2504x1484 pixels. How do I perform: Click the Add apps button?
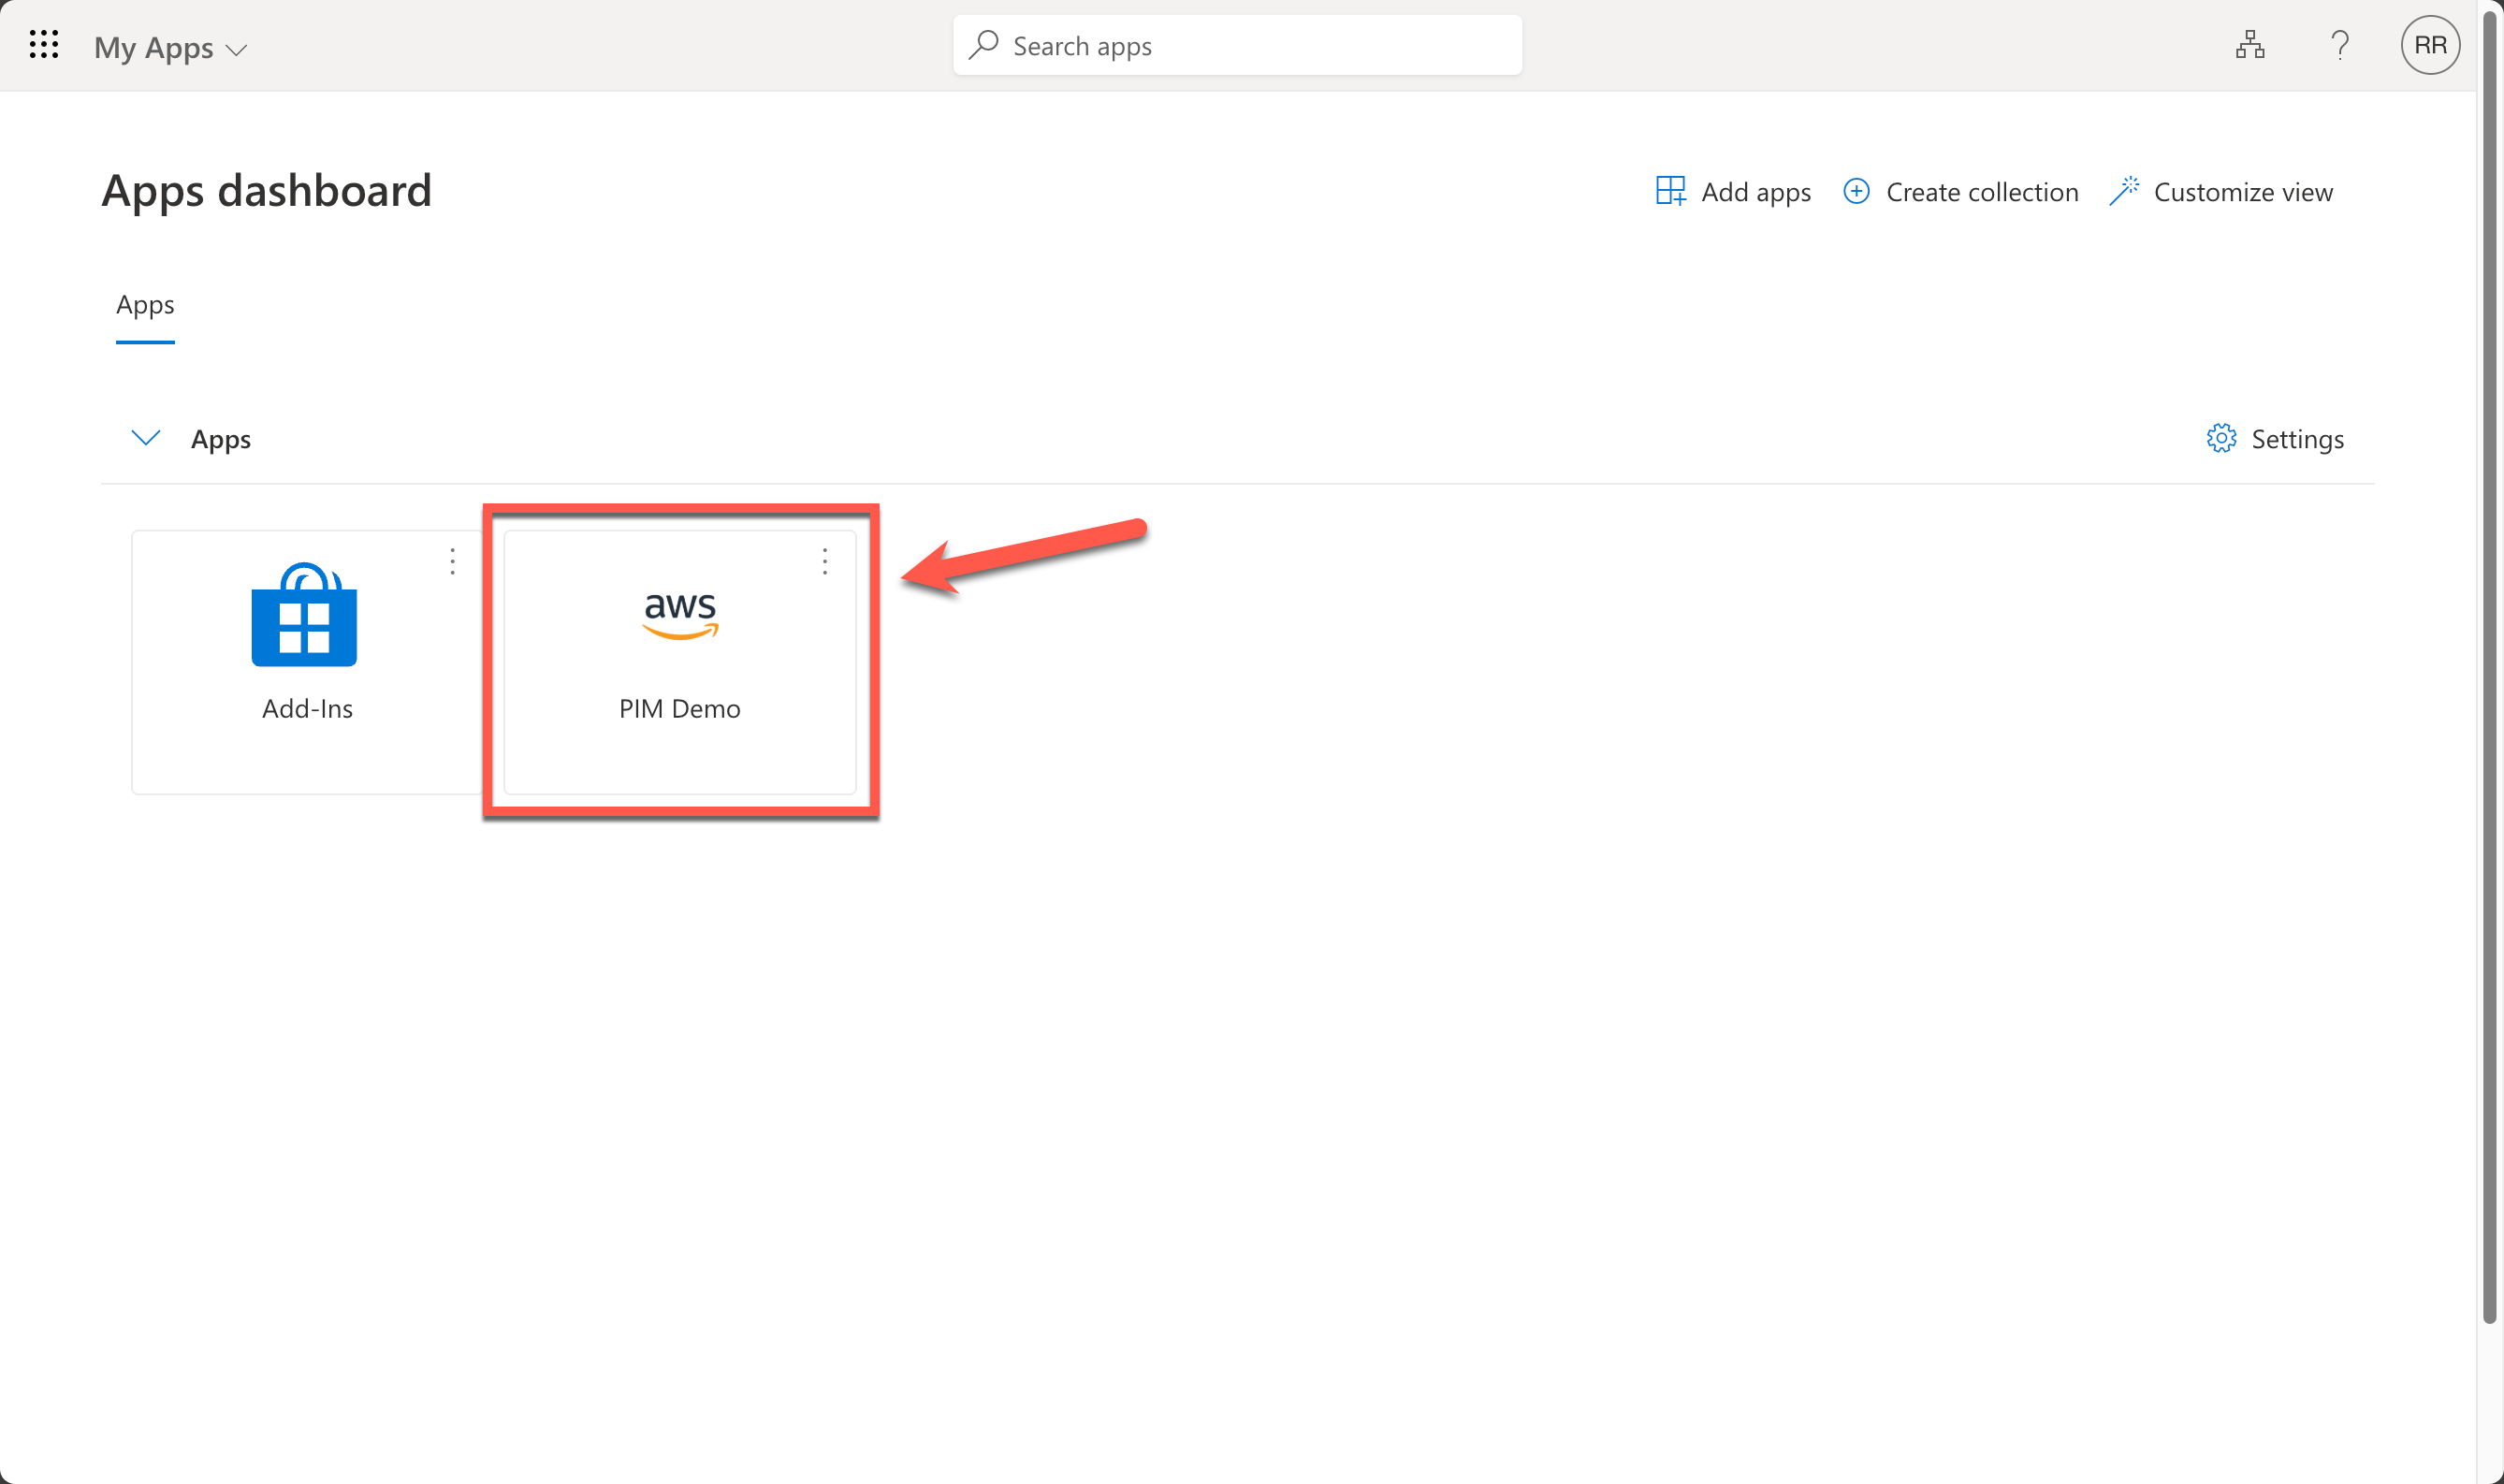pyautogui.click(x=1733, y=191)
